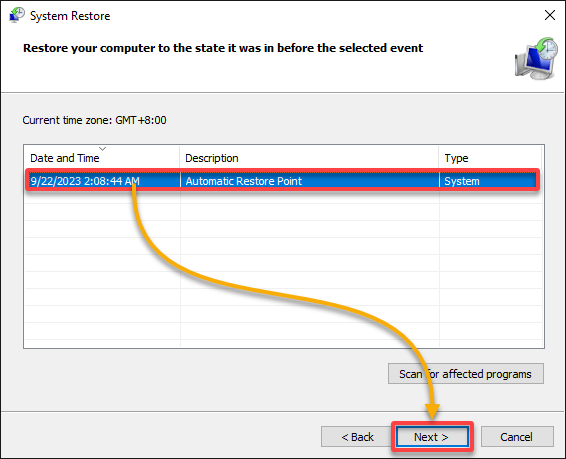Click the divider between Date and Description headers
This screenshot has width=566, height=459.
coord(179,157)
